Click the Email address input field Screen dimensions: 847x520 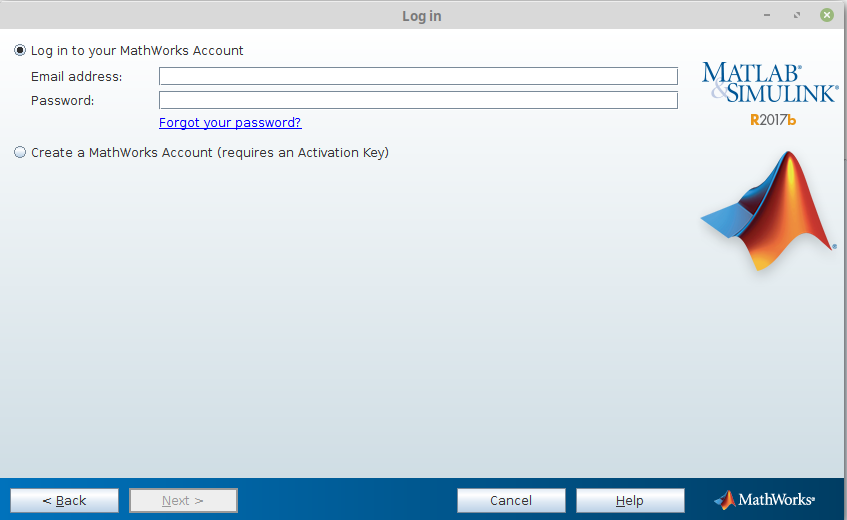pos(418,76)
